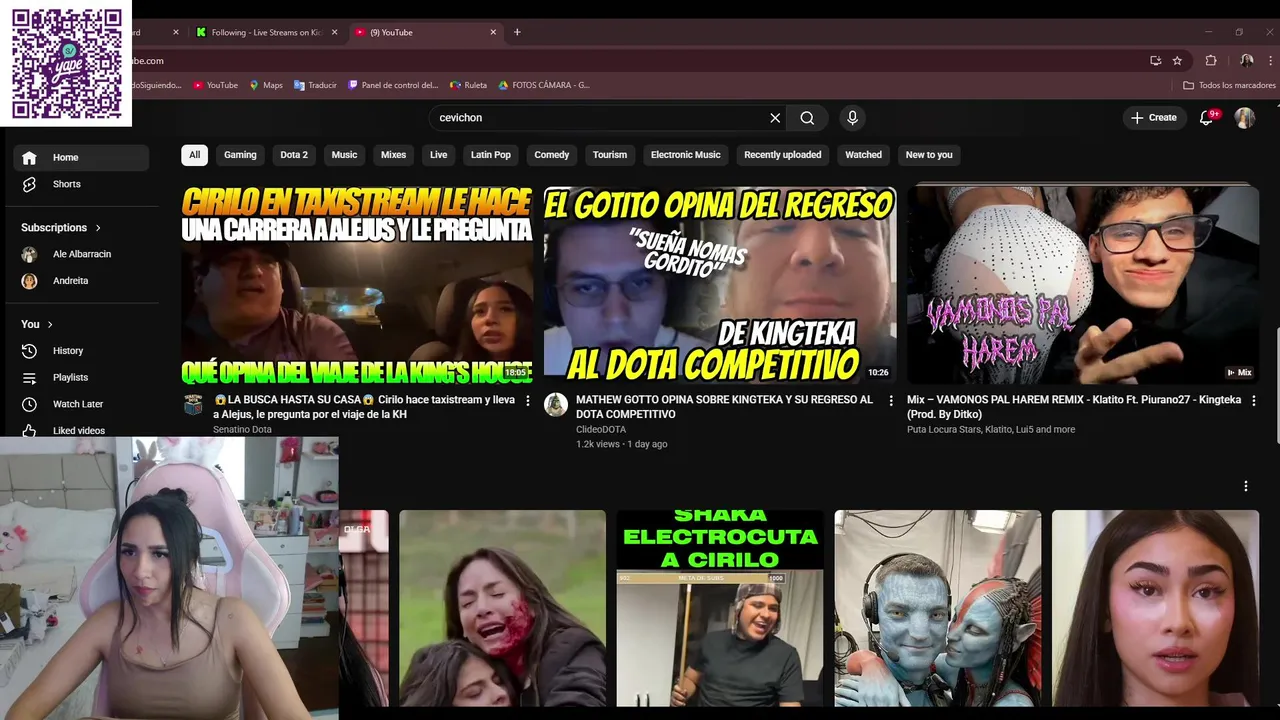Open the Senatino Dota channel name link
1280x720 pixels.
coord(242,430)
